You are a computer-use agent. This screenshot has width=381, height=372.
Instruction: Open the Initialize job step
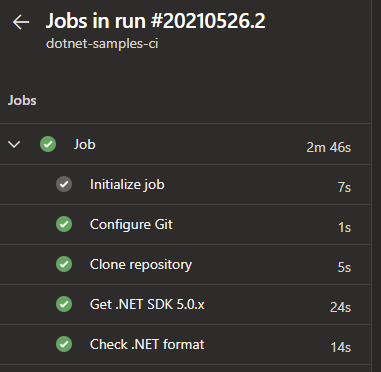coord(185,184)
